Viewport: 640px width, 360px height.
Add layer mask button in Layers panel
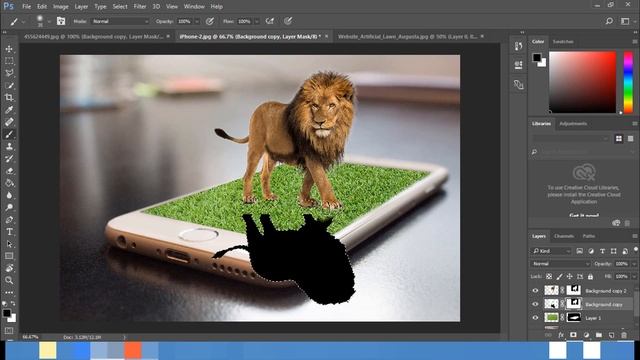click(x=573, y=335)
